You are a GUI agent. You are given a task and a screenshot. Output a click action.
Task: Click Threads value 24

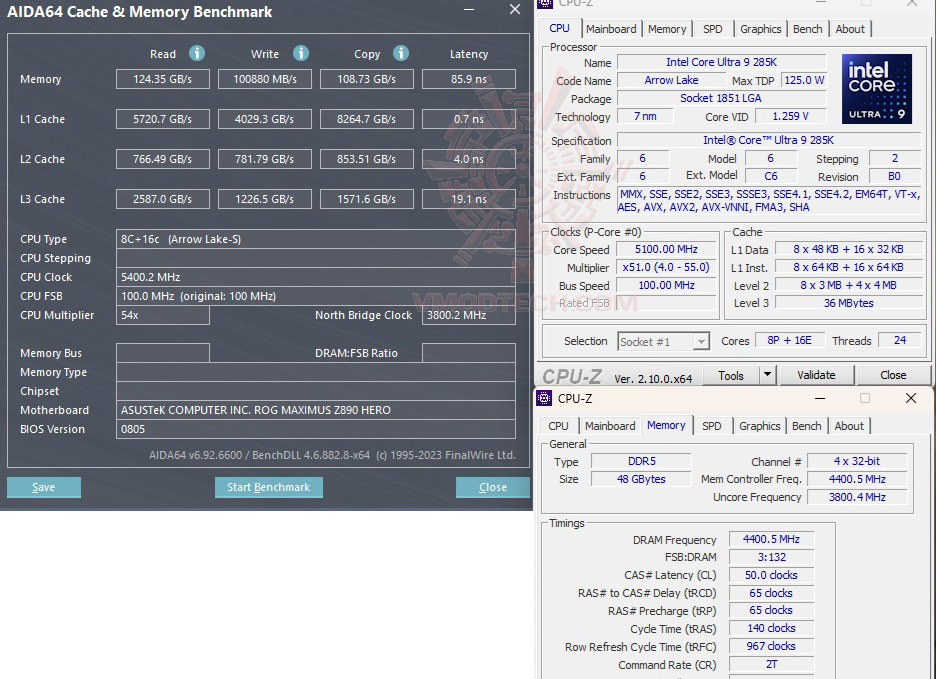pyautogui.click(x=900, y=340)
